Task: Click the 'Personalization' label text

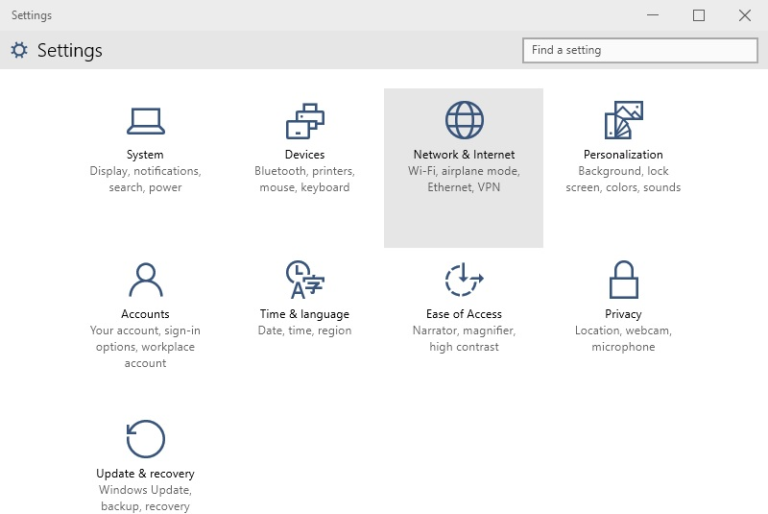Action: click(x=623, y=155)
